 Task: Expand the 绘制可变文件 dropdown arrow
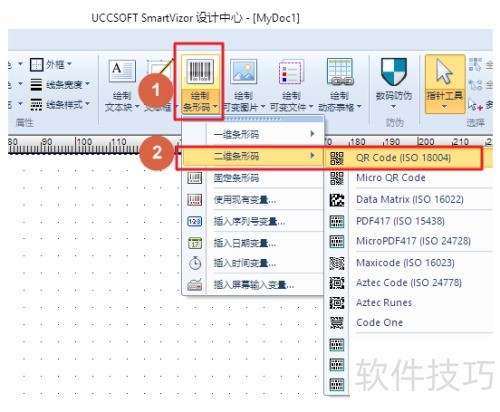click(x=311, y=107)
